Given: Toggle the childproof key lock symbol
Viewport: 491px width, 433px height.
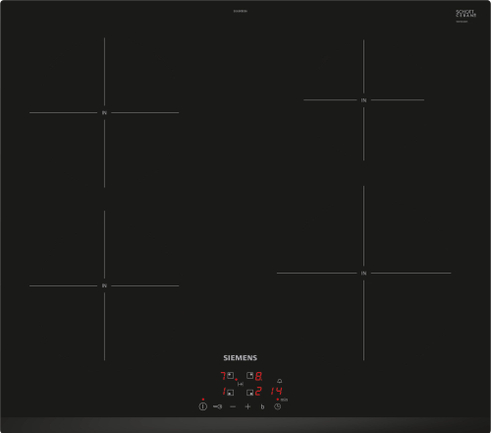Looking at the screenshot, I should coord(217,406).
